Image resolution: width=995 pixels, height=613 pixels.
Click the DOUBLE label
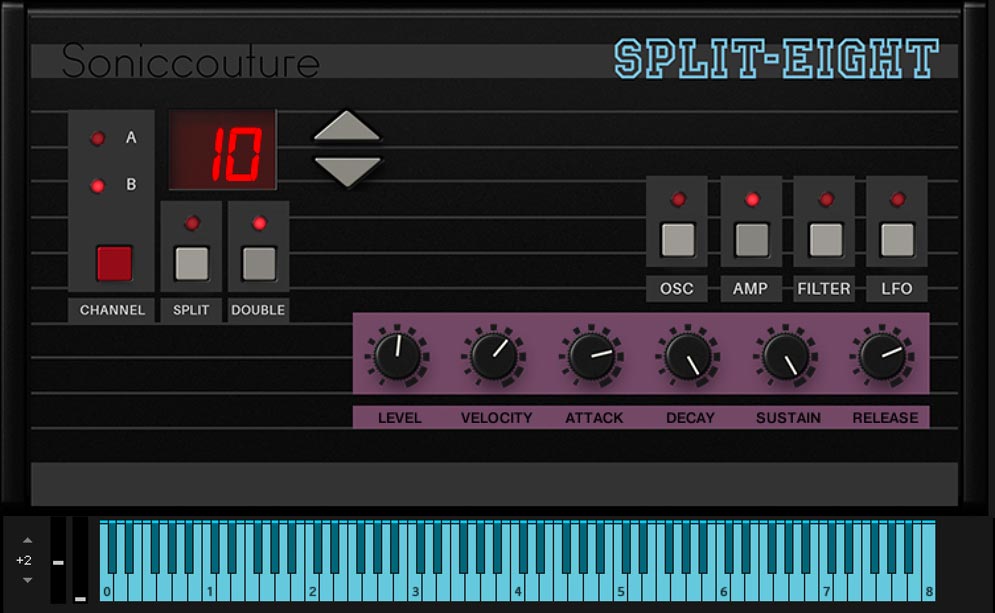(258, 310)
